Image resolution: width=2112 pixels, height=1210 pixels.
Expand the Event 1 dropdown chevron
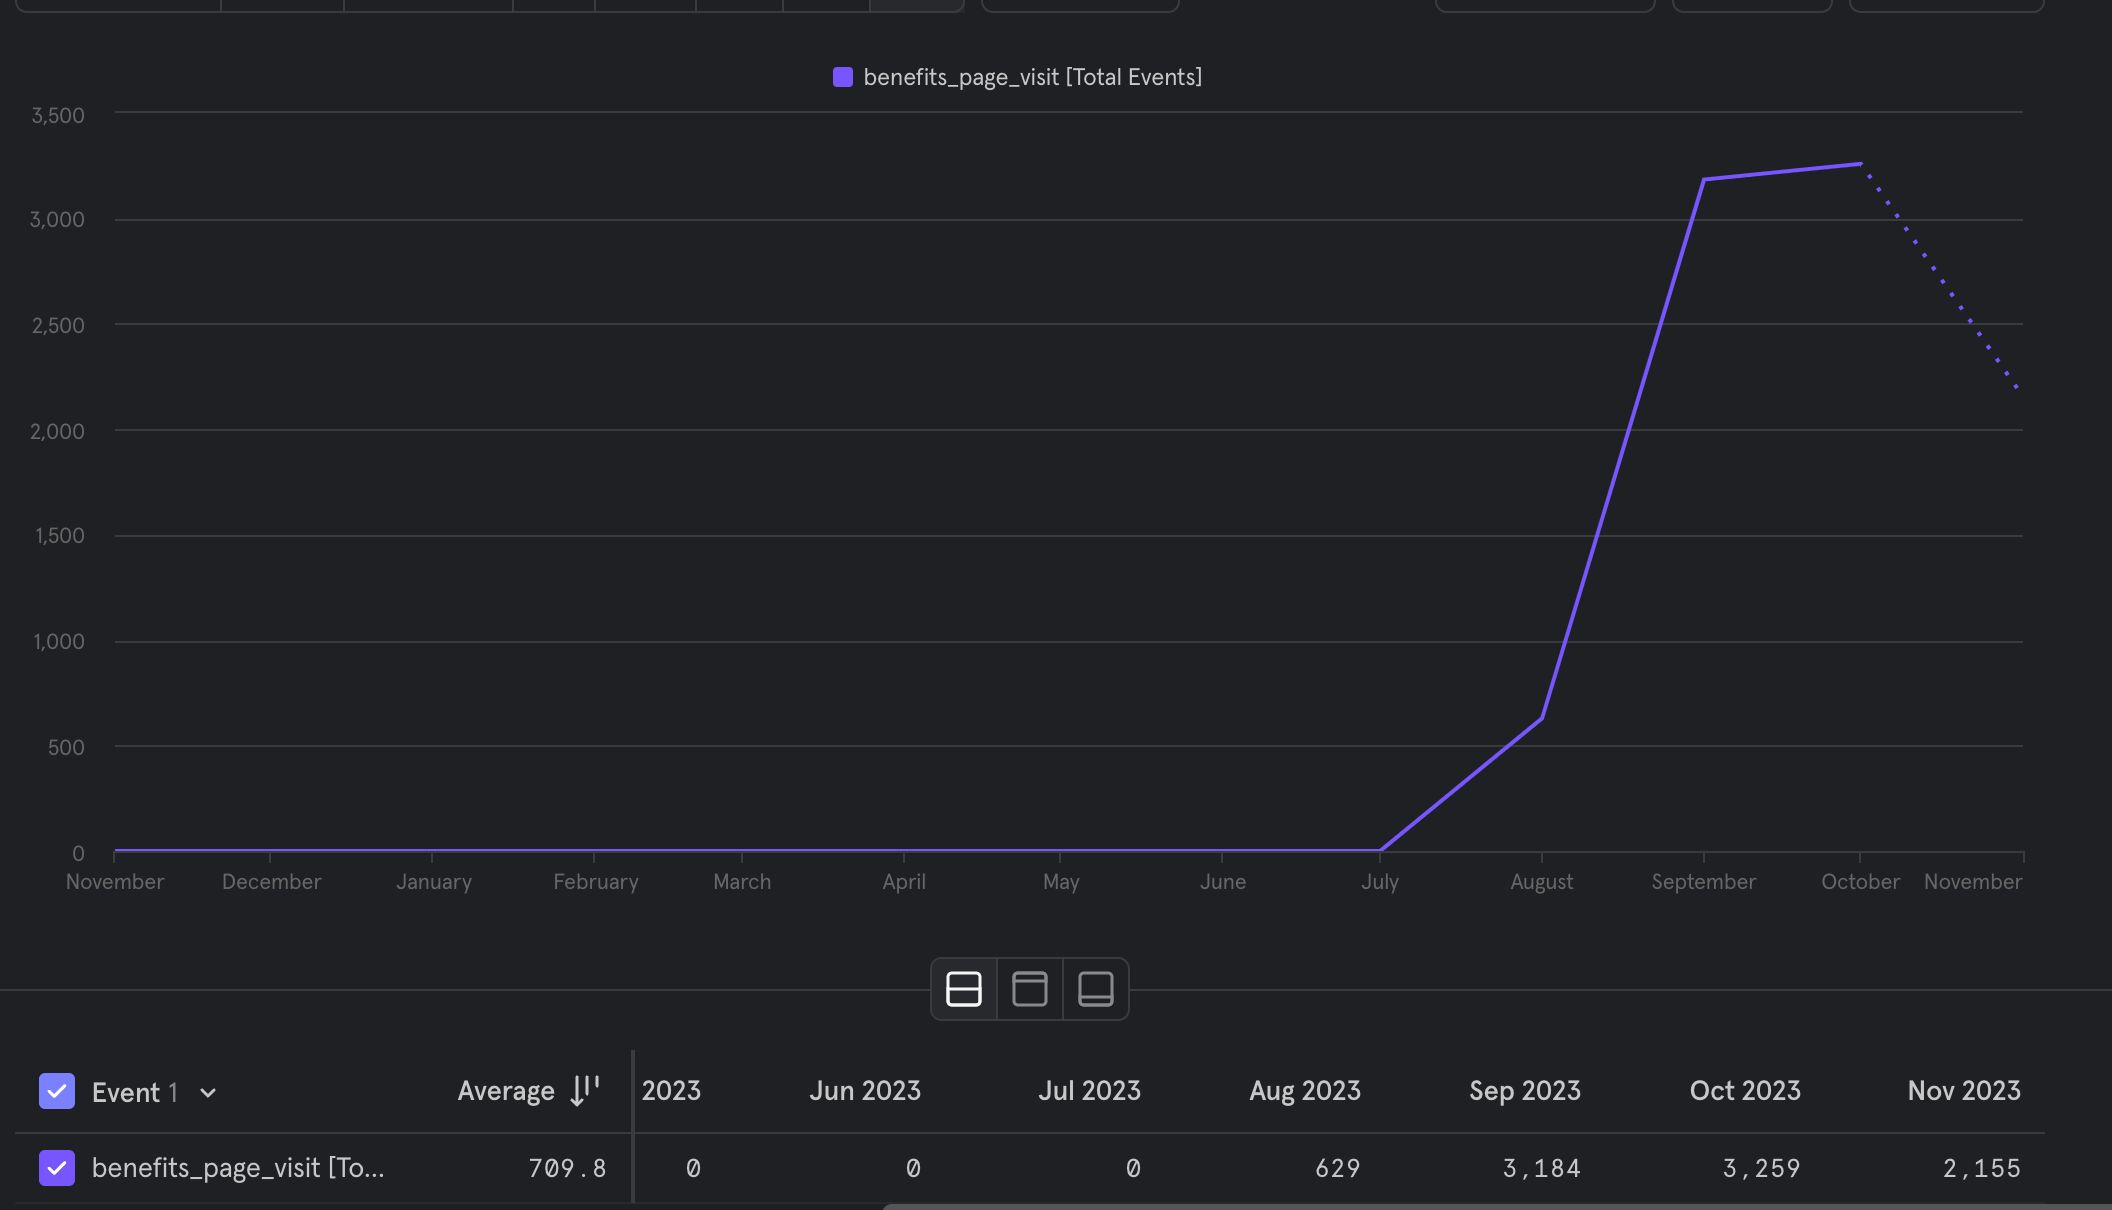coord(208,1092)
